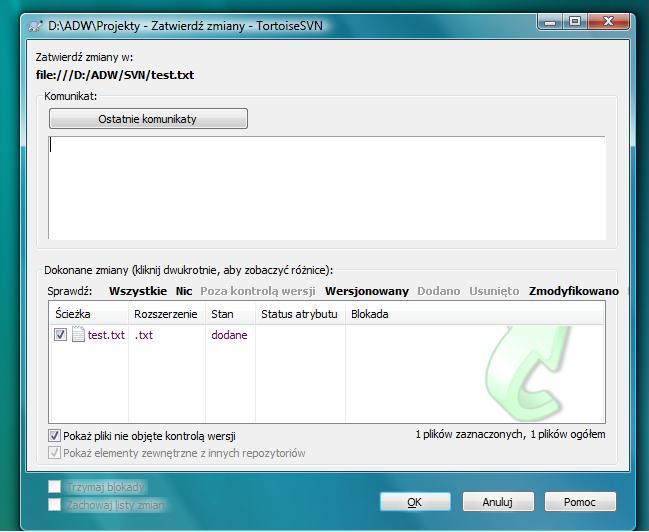The width and height of the screenshot is (649, 532).
Task: Cancel the commit with Anuluj
Action: coord(498,502)
